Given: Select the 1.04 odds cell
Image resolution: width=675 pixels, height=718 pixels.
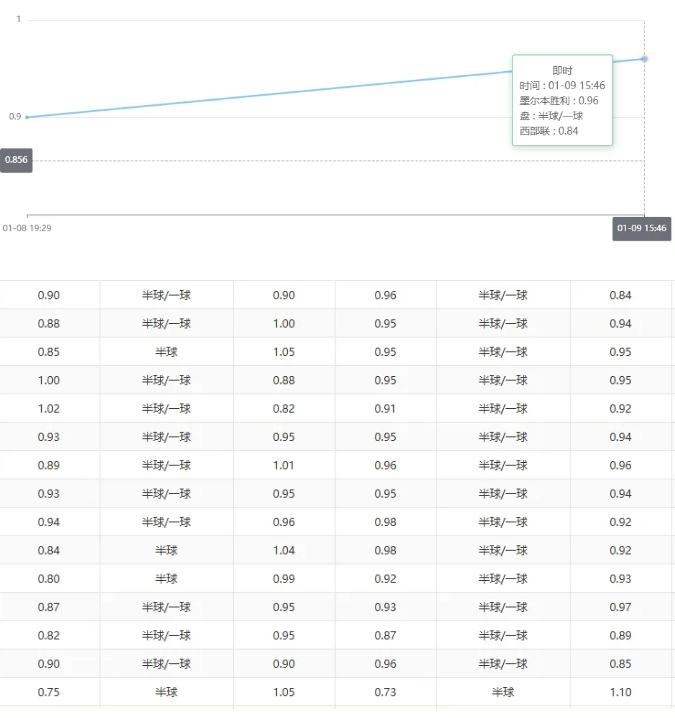Looking at the screenshot, I should point(284,550).
